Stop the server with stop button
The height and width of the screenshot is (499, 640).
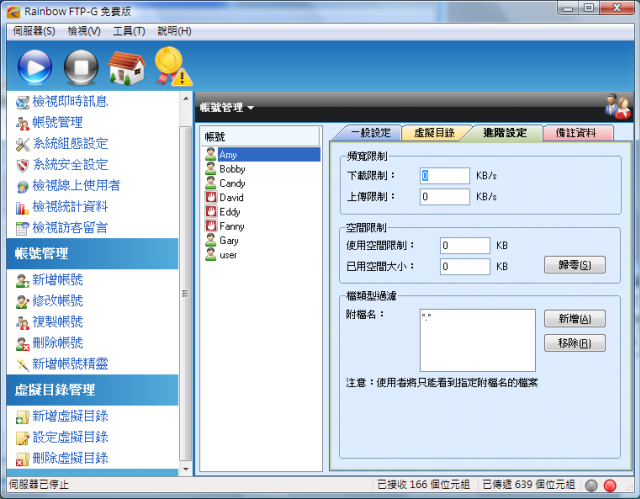(81, 67)
